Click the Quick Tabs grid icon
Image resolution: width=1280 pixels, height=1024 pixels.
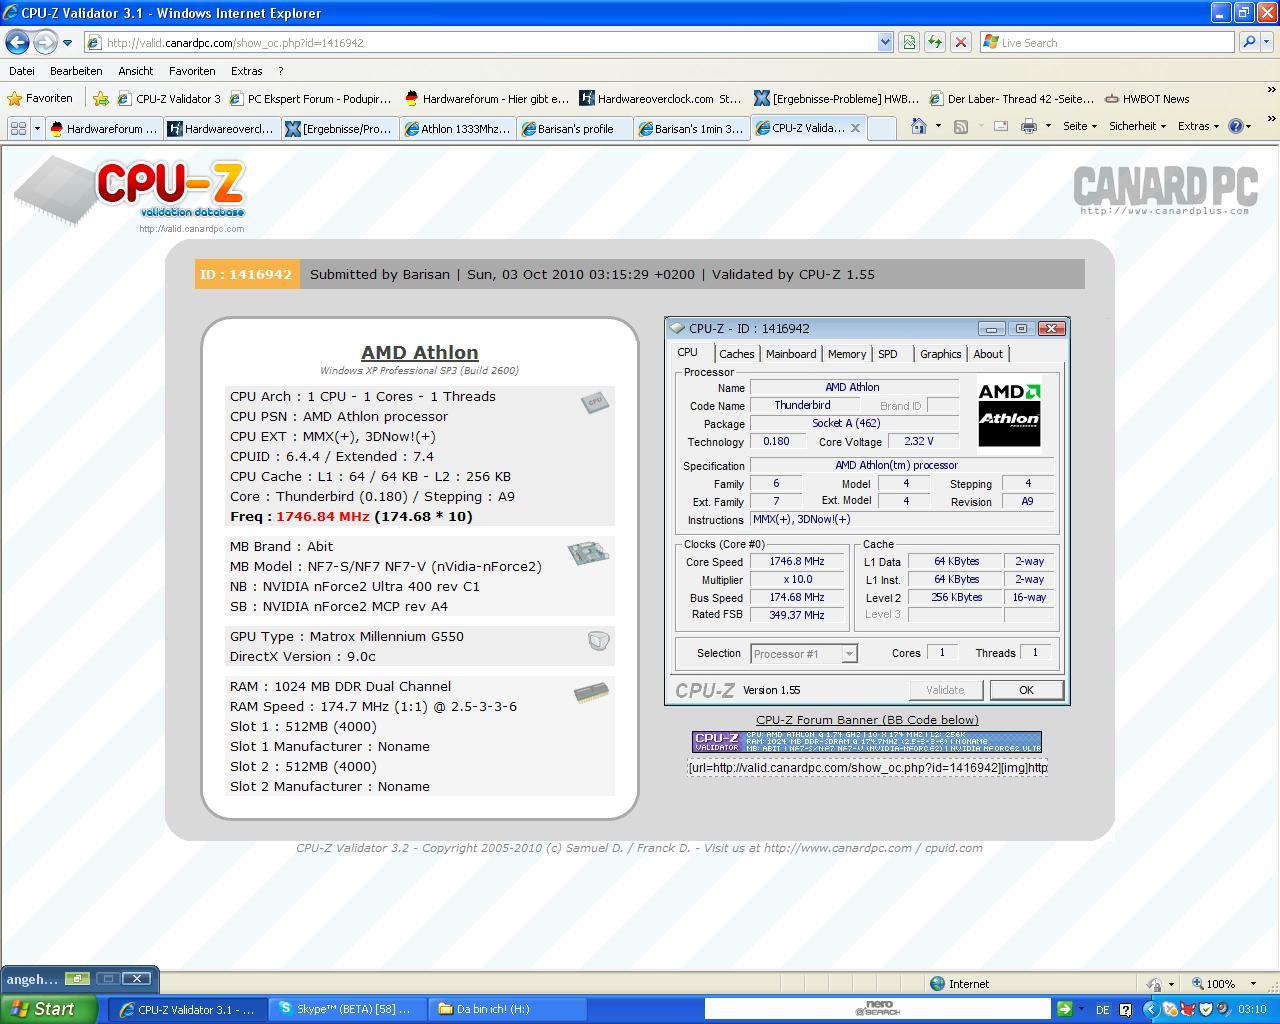(x=18, y=127)
